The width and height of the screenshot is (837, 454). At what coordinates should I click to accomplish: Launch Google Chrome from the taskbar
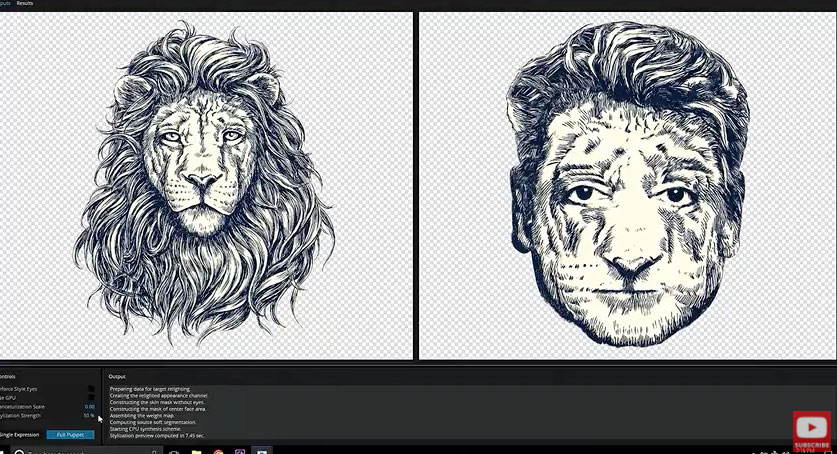tap(218, 451)
